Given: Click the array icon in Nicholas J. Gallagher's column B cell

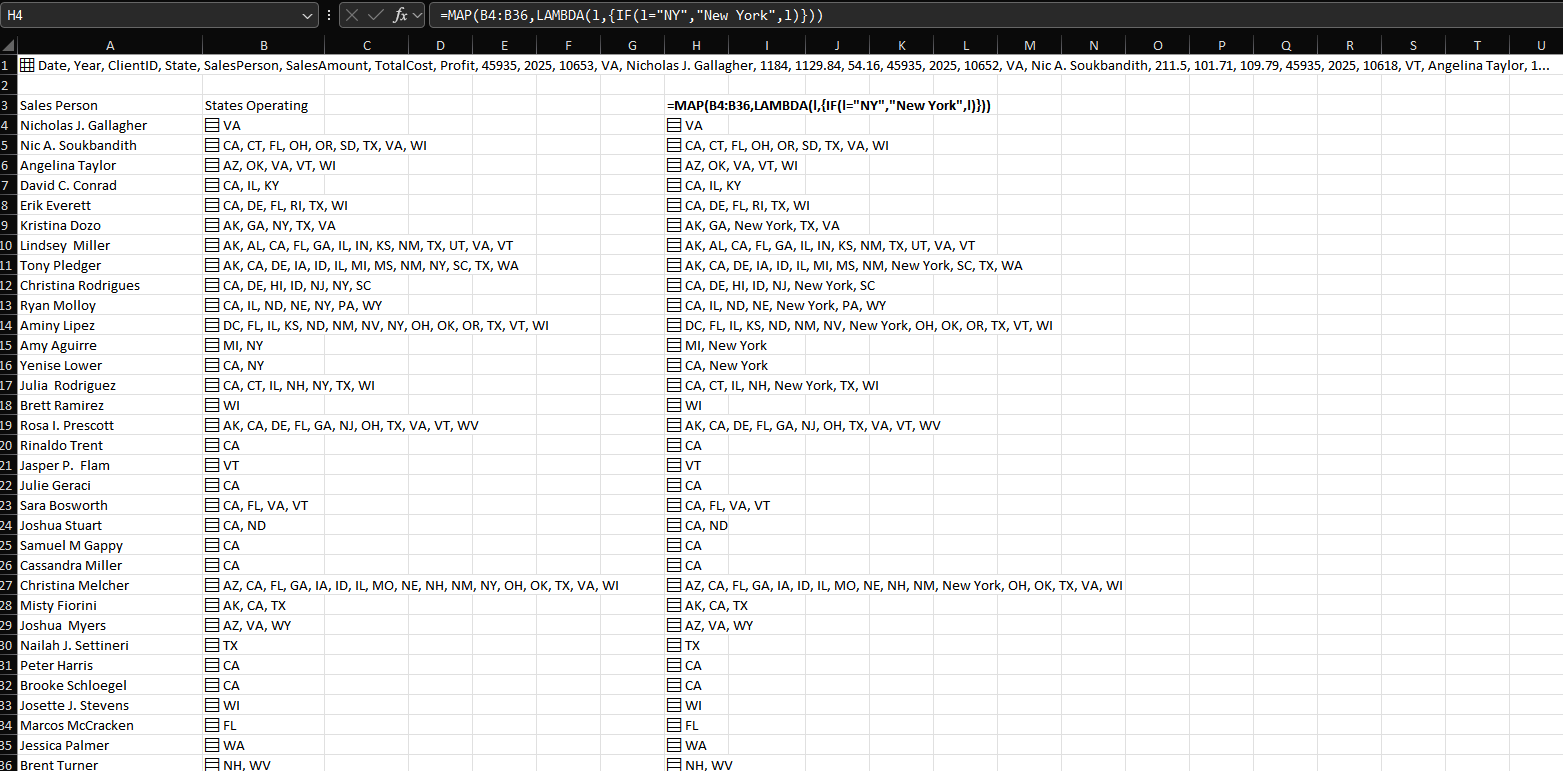Looking at the screenshot, I should (212, 125).
